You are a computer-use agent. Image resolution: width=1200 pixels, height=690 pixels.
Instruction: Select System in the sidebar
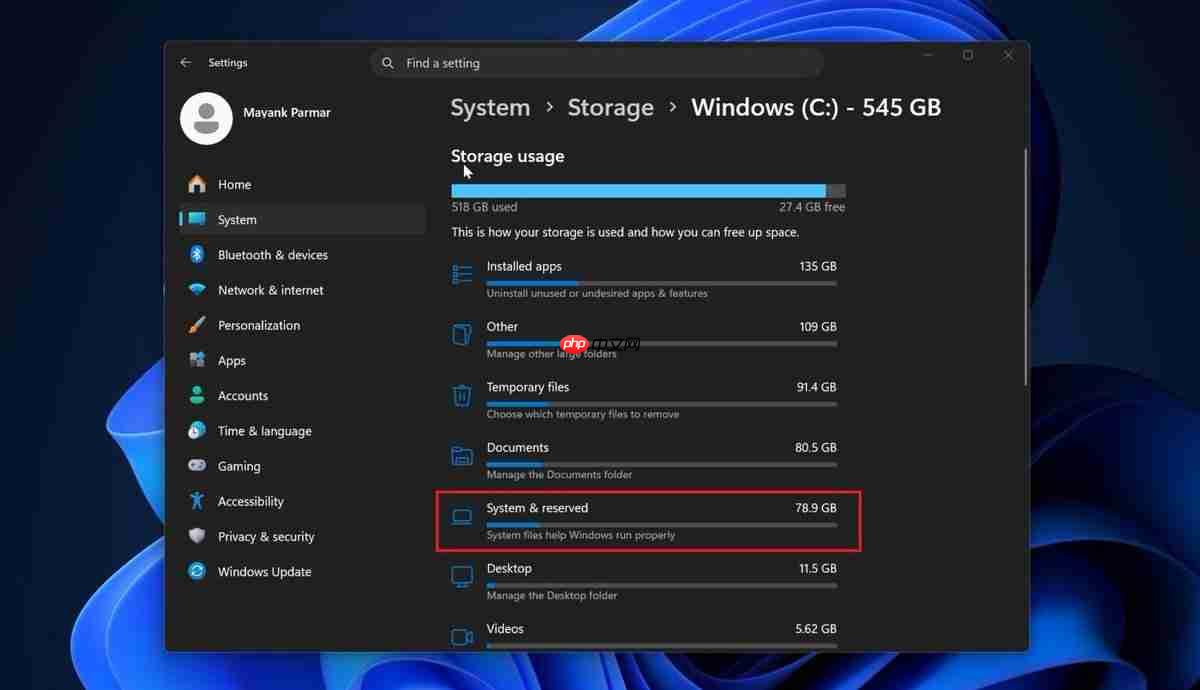[302, 219]
